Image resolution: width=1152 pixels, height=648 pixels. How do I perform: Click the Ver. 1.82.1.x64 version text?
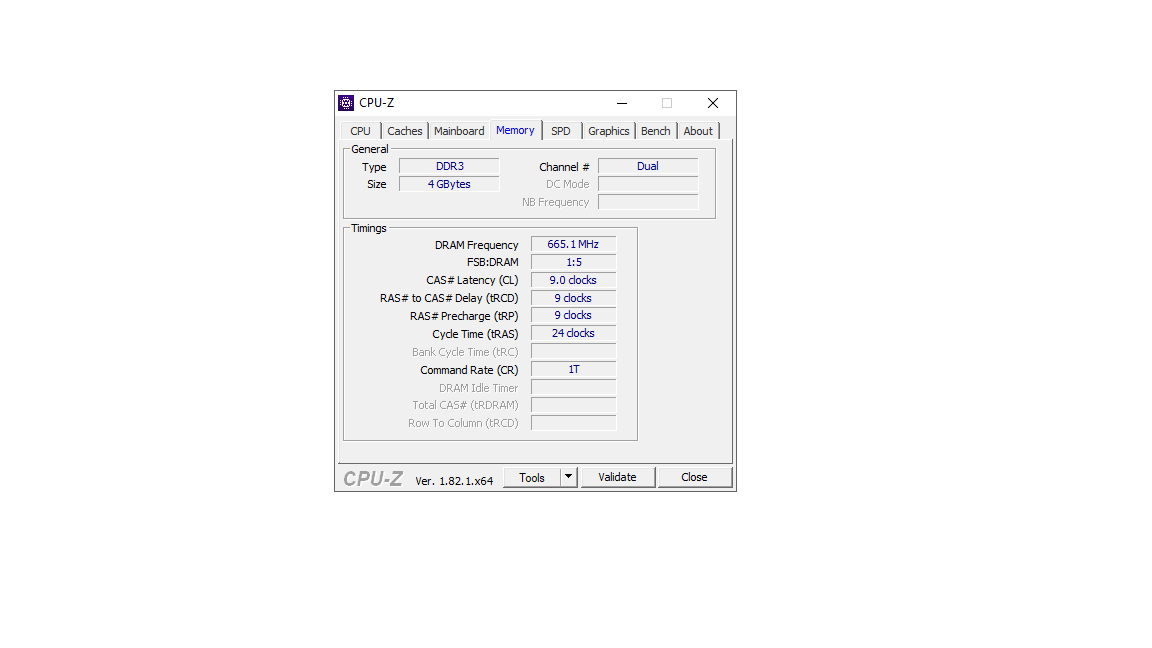[x=454, y=481]
